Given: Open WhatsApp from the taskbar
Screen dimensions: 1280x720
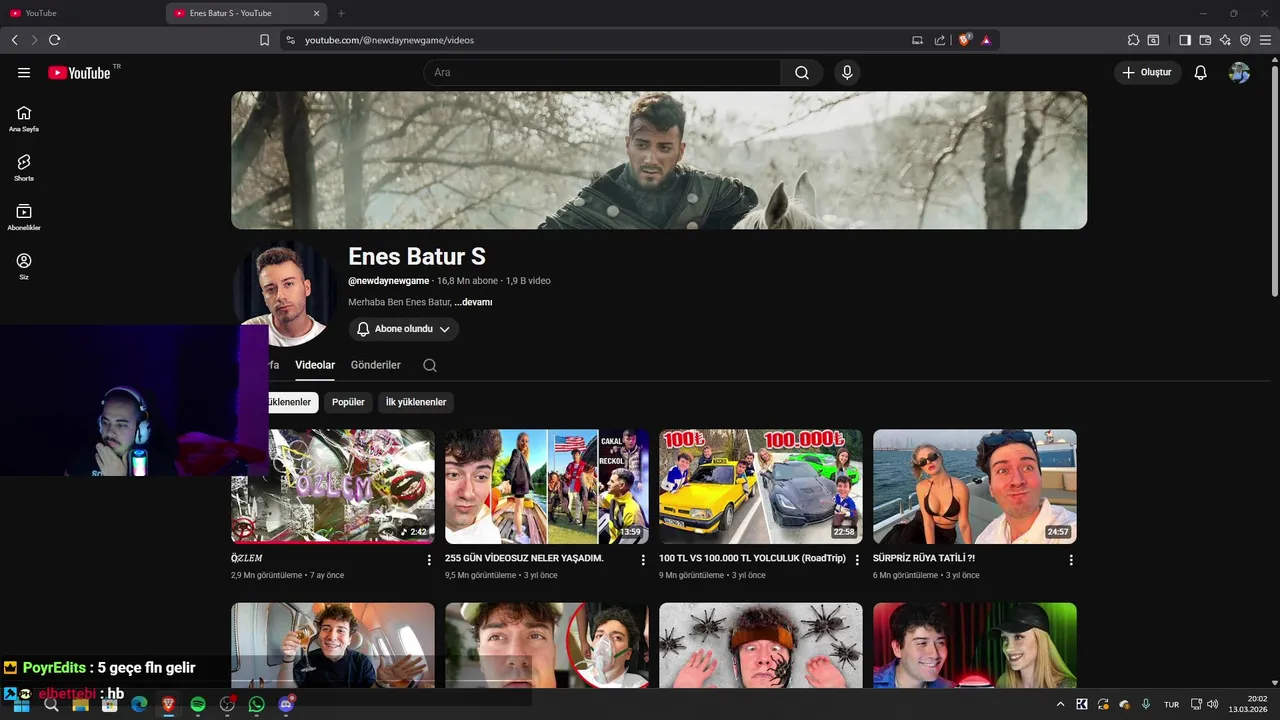Looking at the screenshot, I should pos(257,704).
